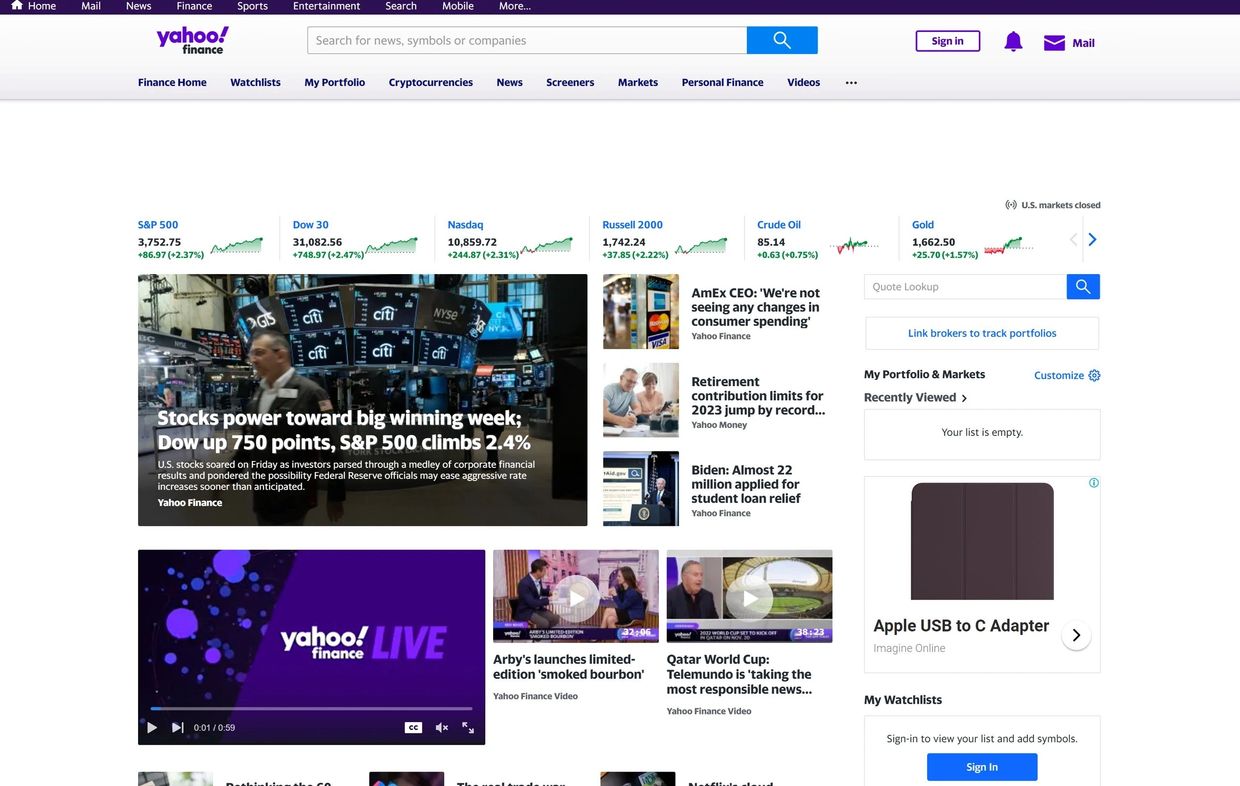Viewport: 1240px width, 786px height.
Task: Expand Recently Viewed chevron
Action: click(x=964, y=398)
